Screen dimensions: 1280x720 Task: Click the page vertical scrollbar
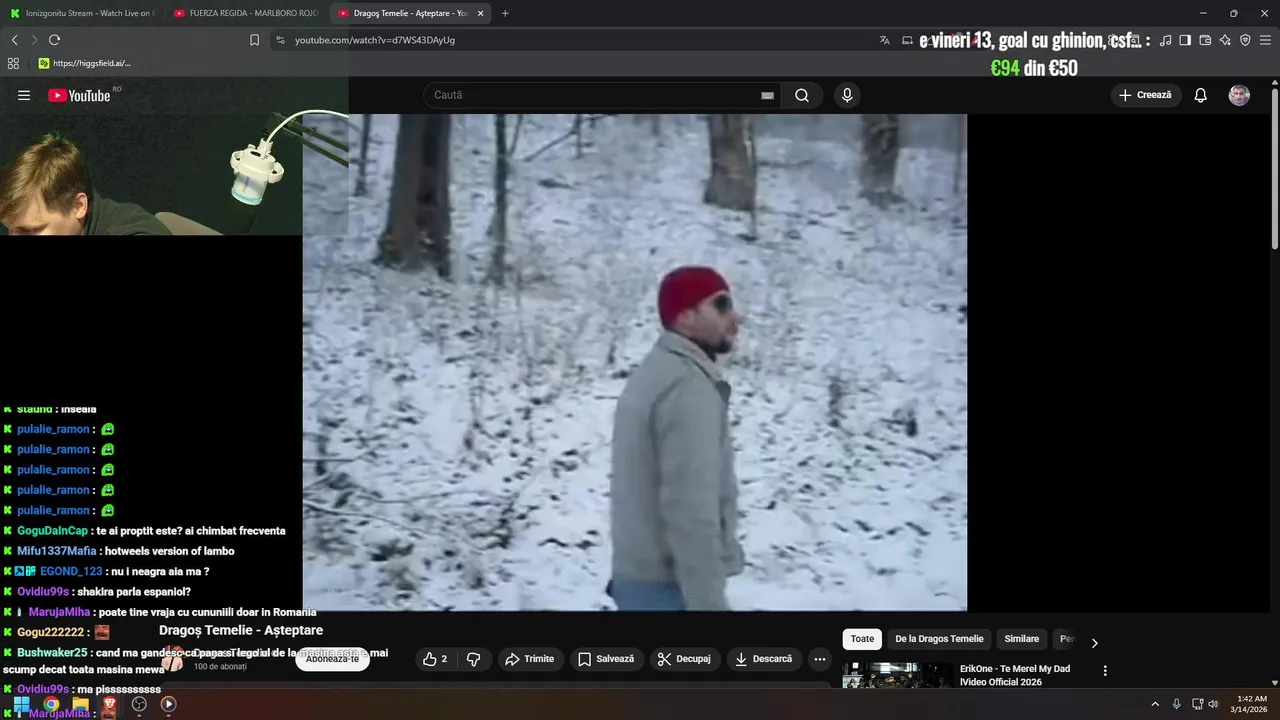click(x=1274, y=170)
